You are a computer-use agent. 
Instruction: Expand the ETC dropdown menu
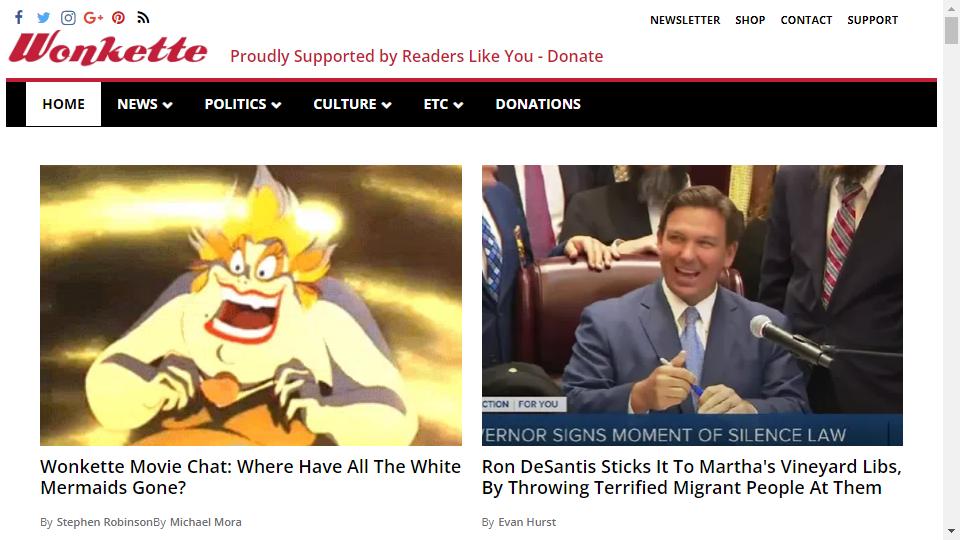443,104
